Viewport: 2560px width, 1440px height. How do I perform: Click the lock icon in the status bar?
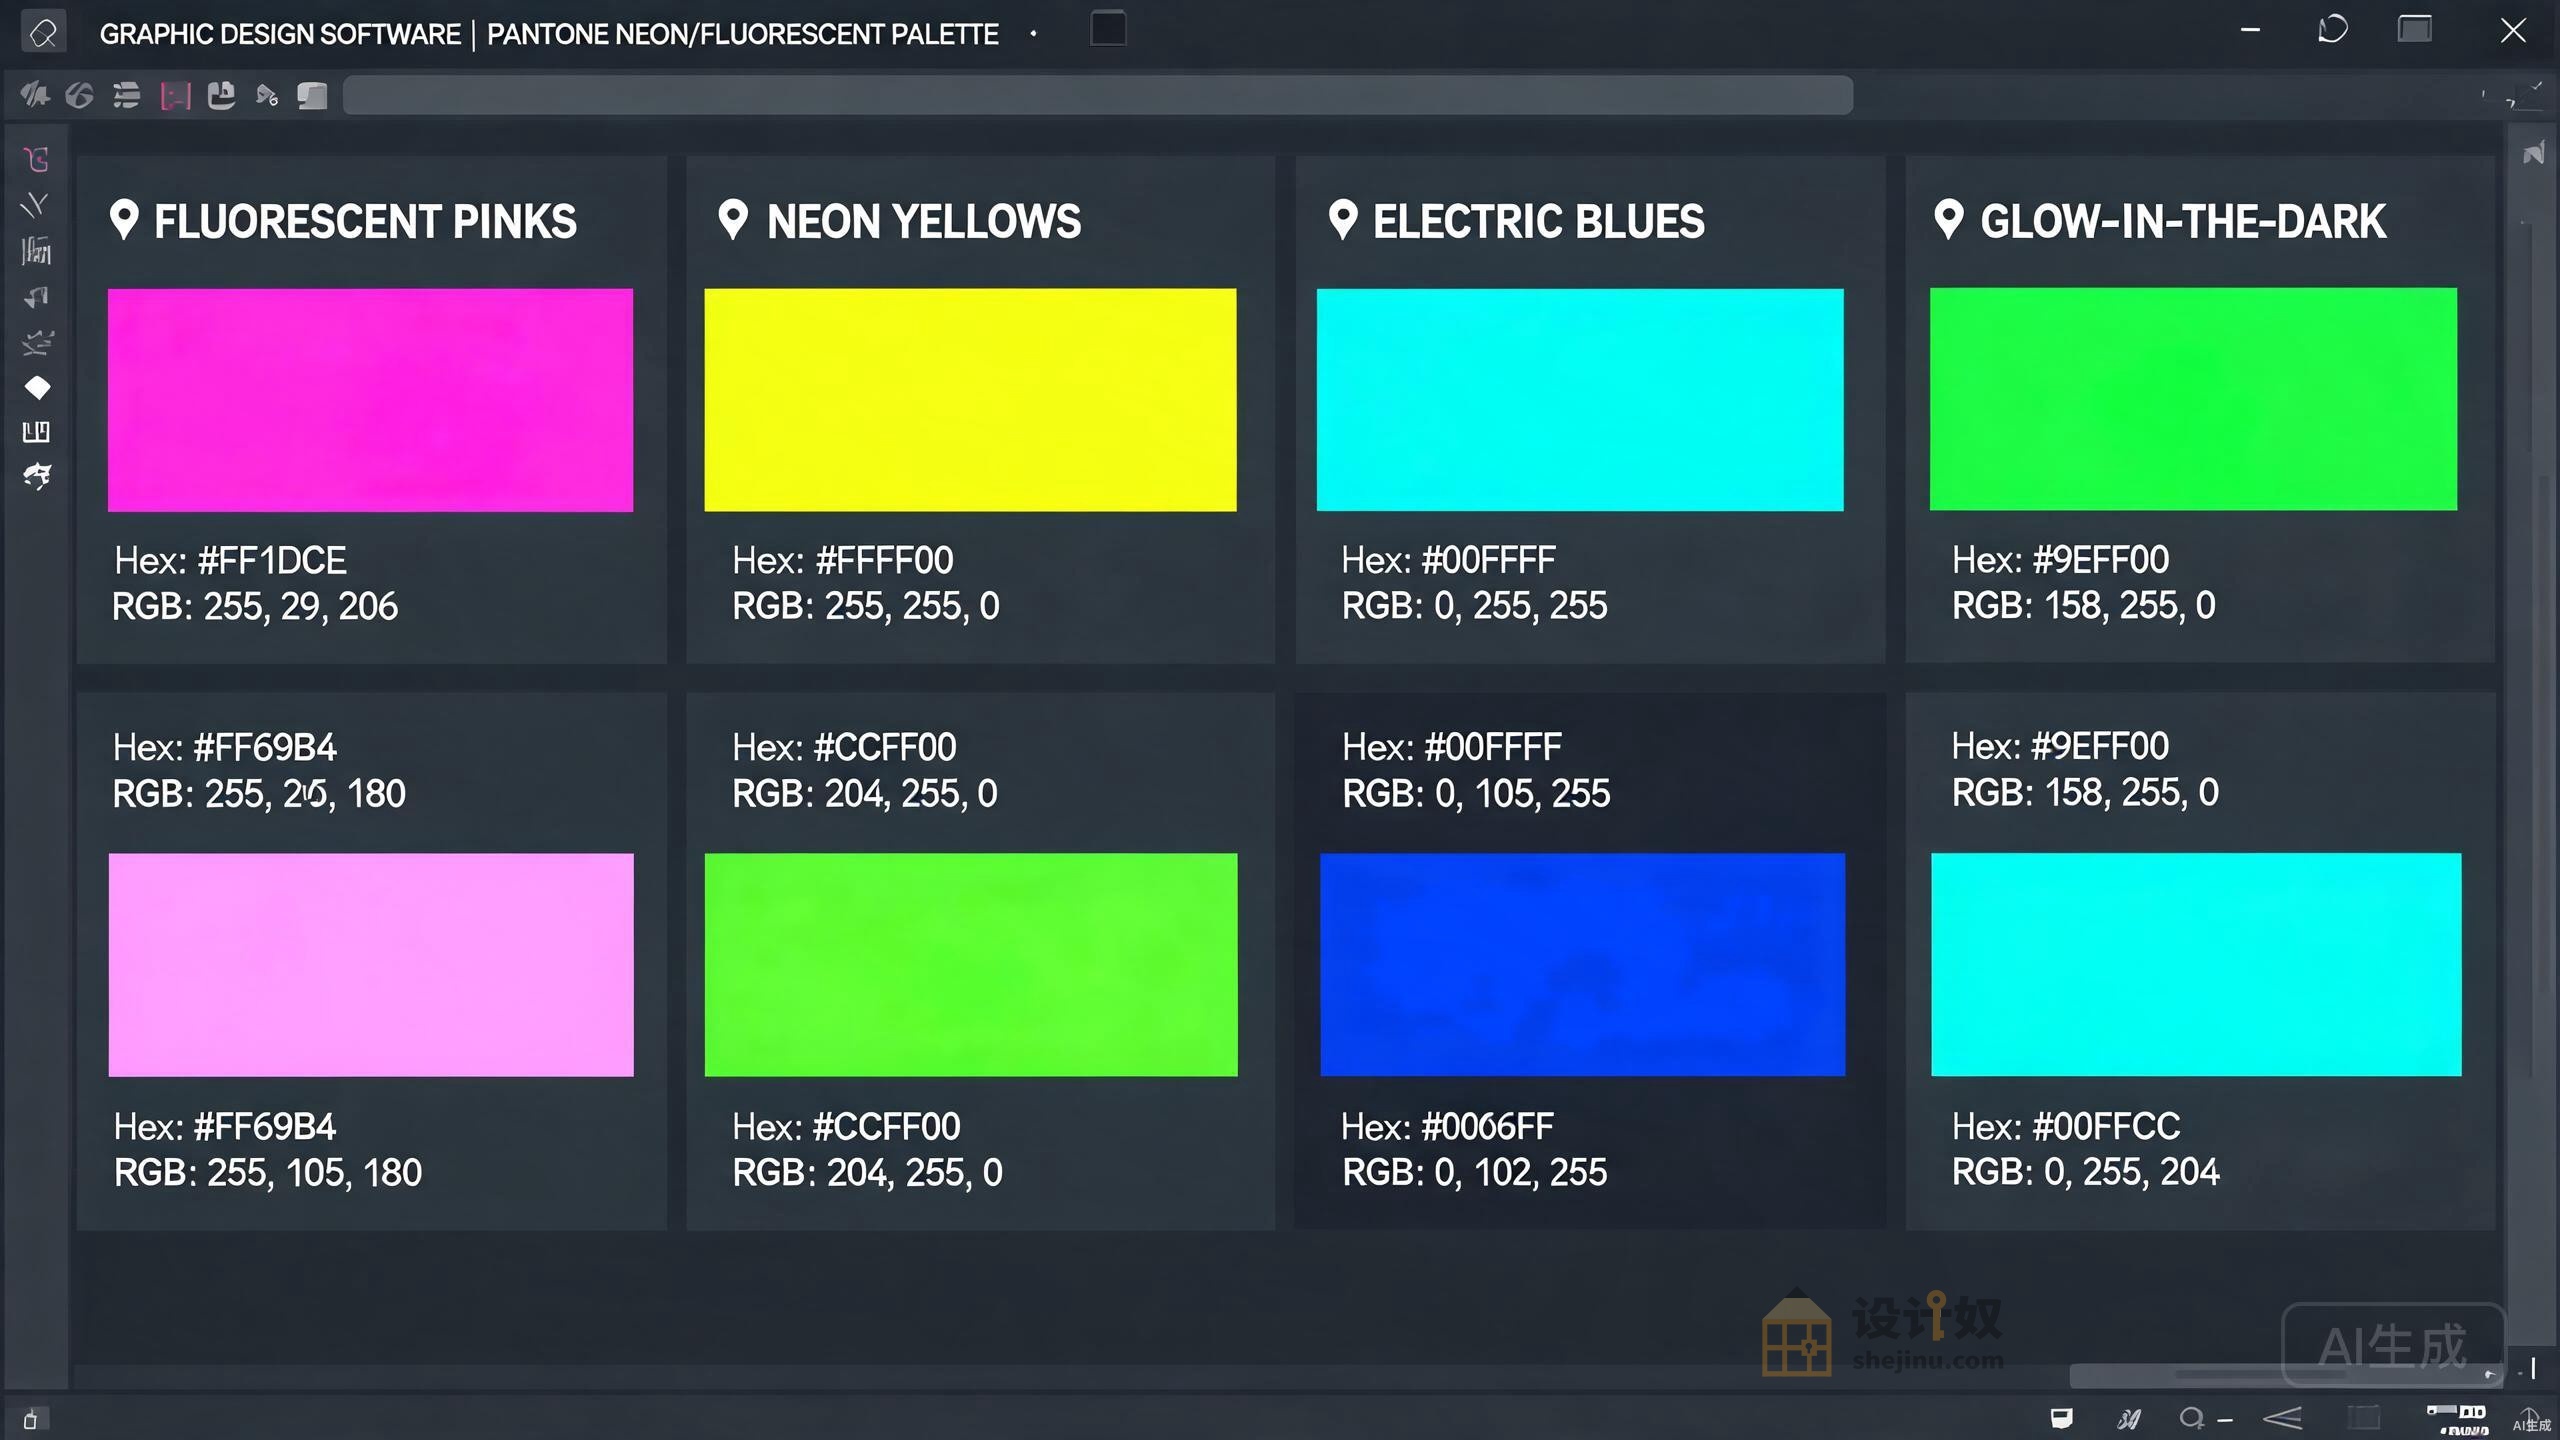pos(30,1419)
